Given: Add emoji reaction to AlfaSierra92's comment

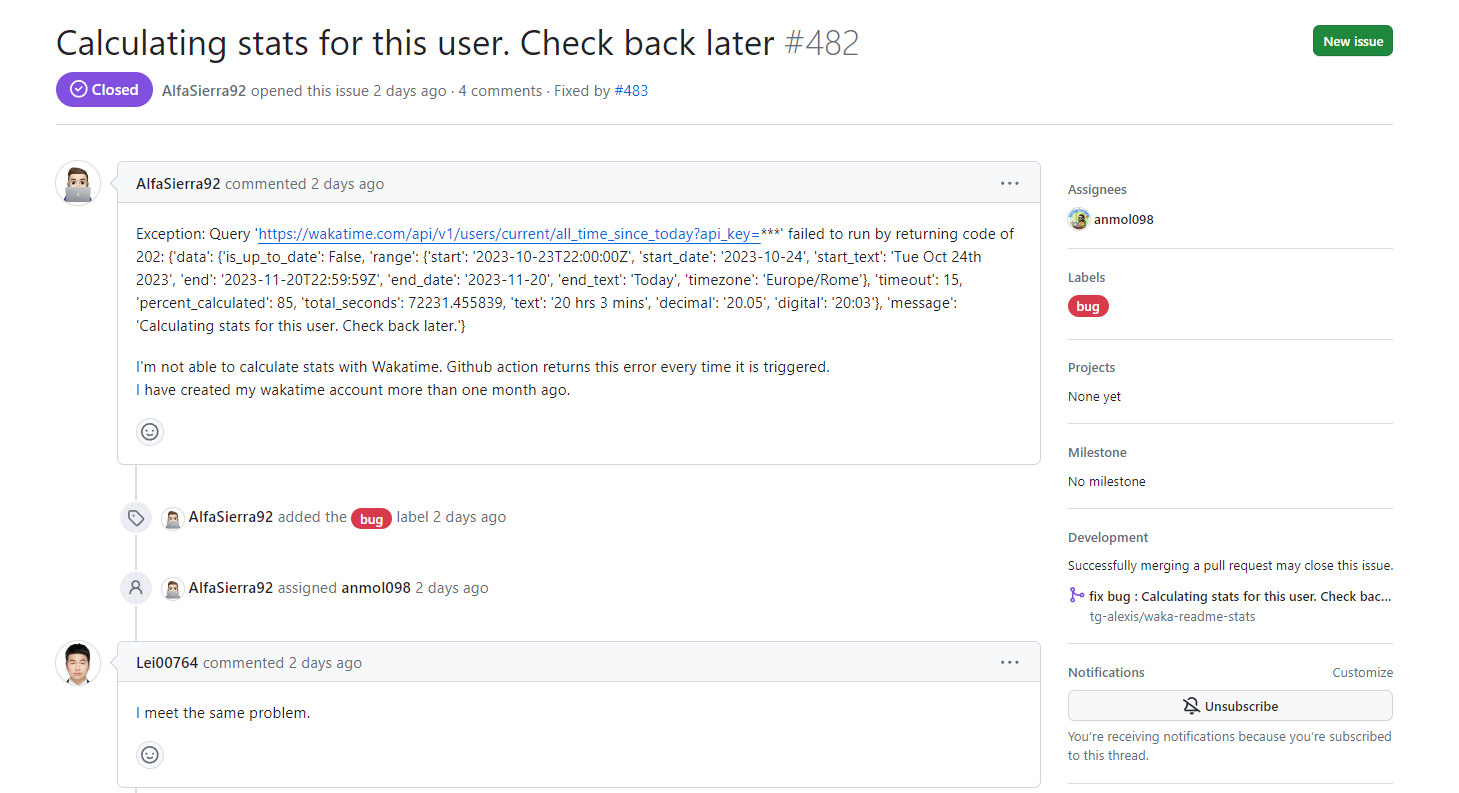Looking at the screenshot, I should tap(150, 432).
